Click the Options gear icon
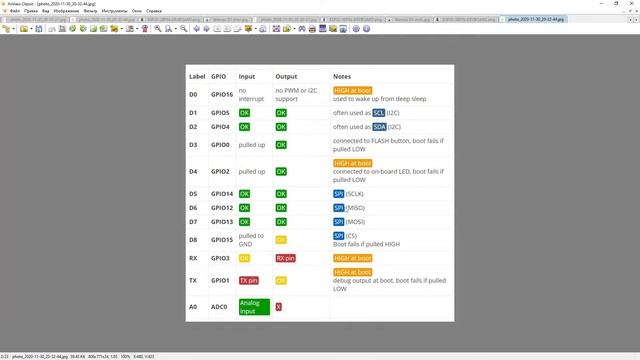 coord(356,29)
